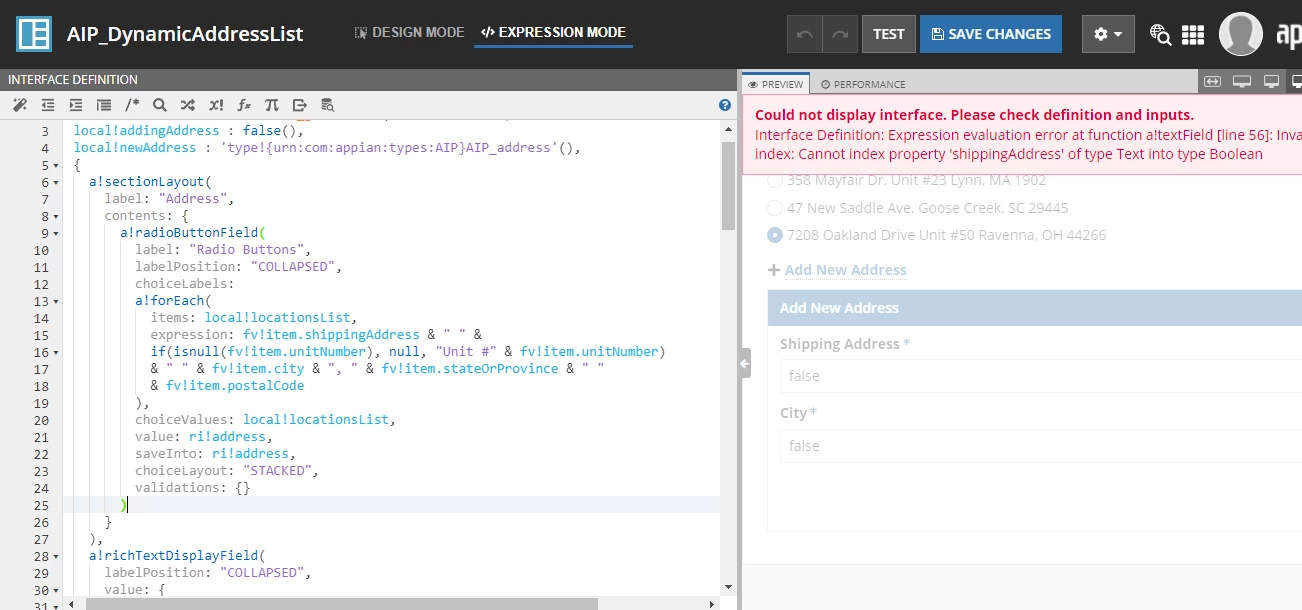Select the second desktop monitor preview size icon

1271,81
